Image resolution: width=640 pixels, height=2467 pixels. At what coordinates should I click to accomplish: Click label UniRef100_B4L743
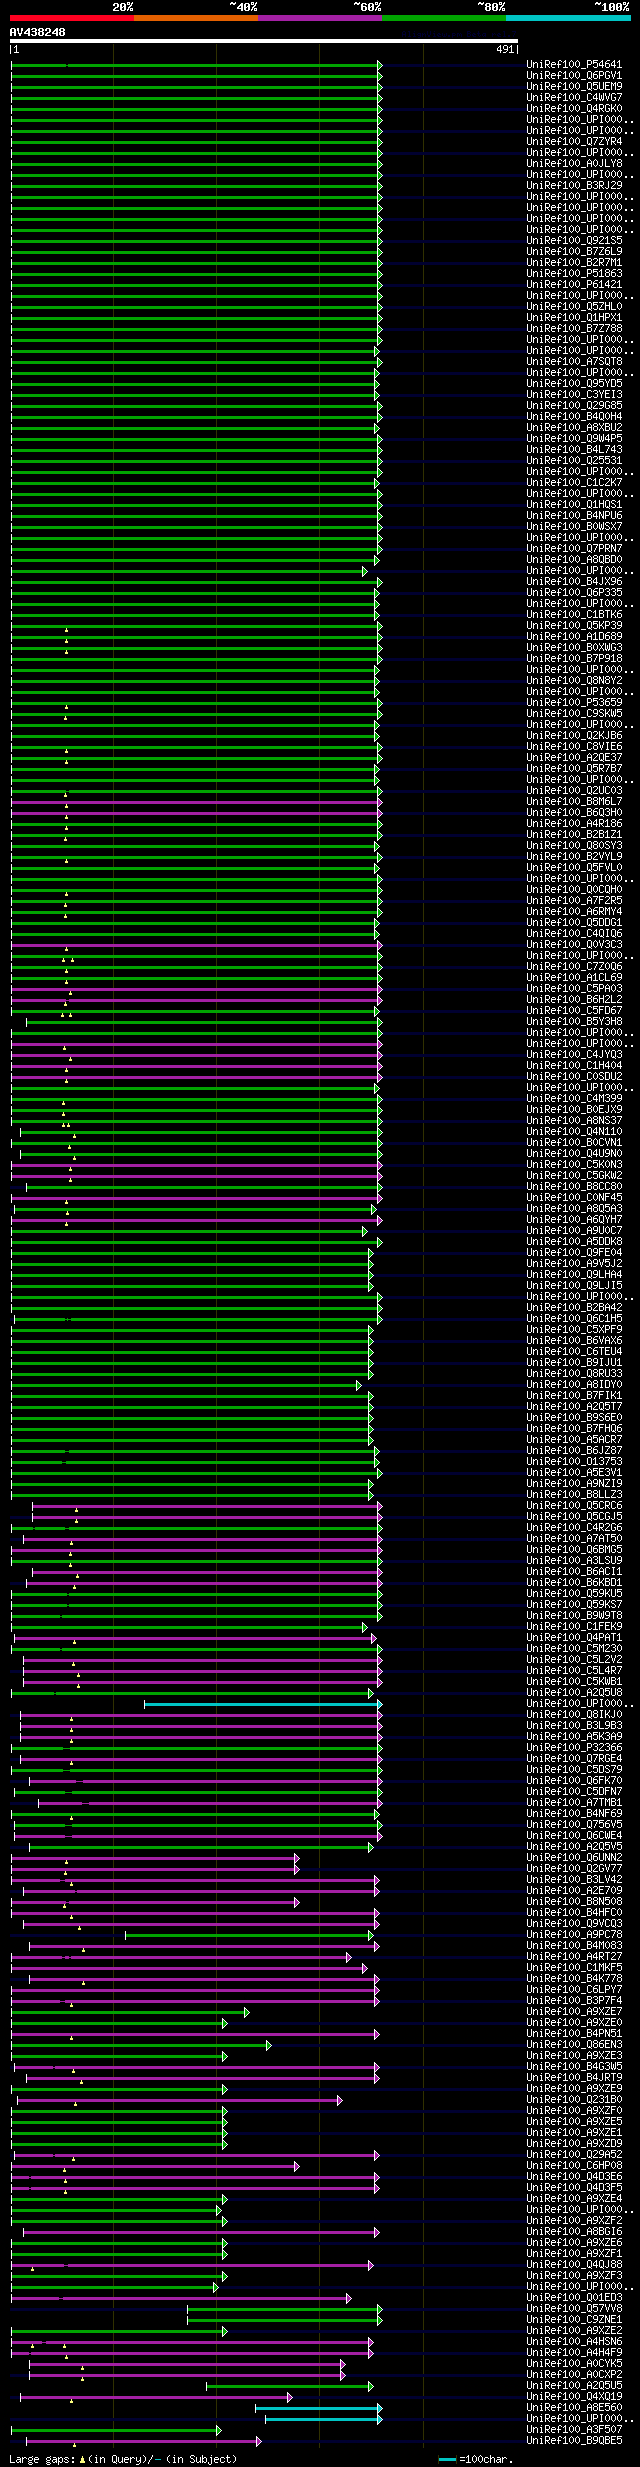574,449
